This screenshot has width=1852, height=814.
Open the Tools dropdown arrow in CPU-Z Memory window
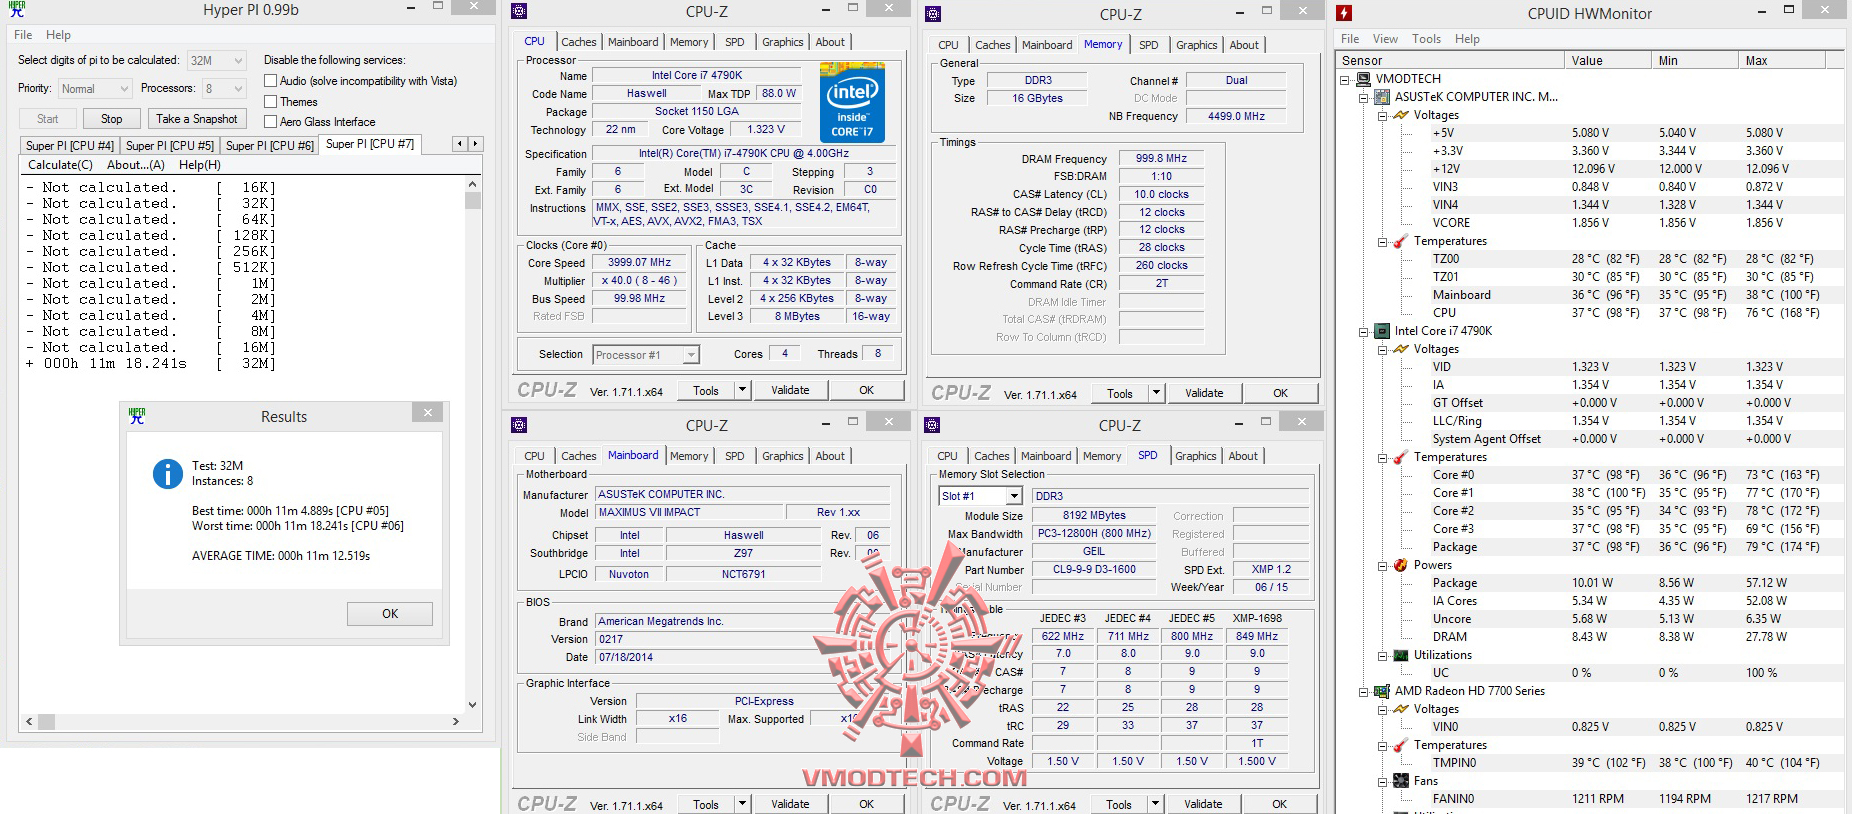pyautogui.click(x=1157, y=393)
